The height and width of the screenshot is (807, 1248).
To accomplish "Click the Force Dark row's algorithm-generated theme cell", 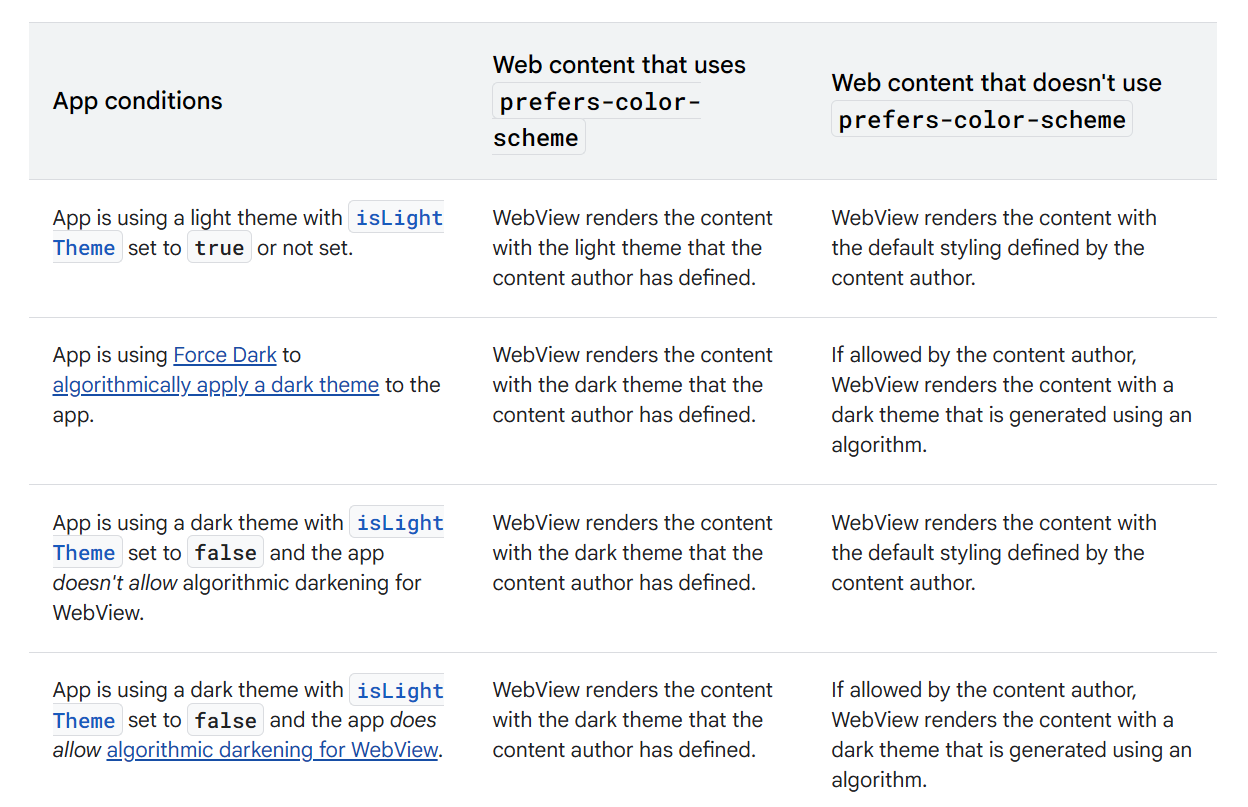I will click(1011, 400).
